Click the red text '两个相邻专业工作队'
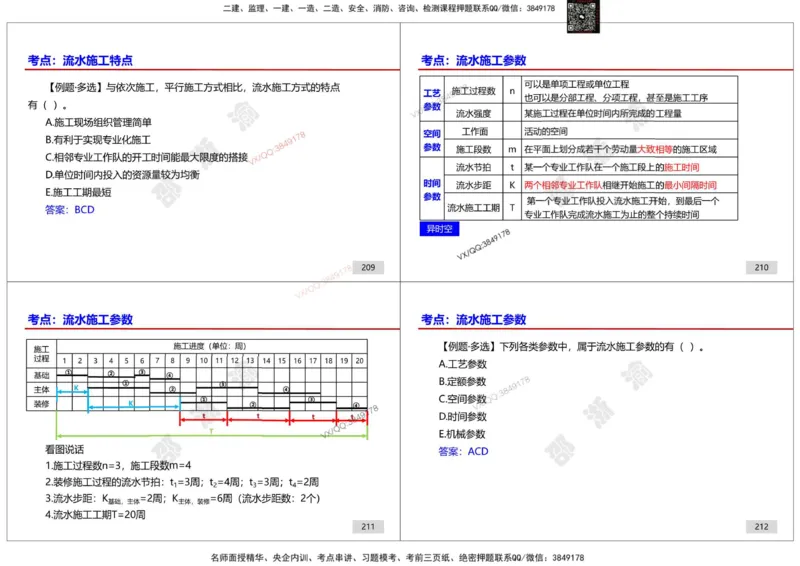 coord(563,185)
